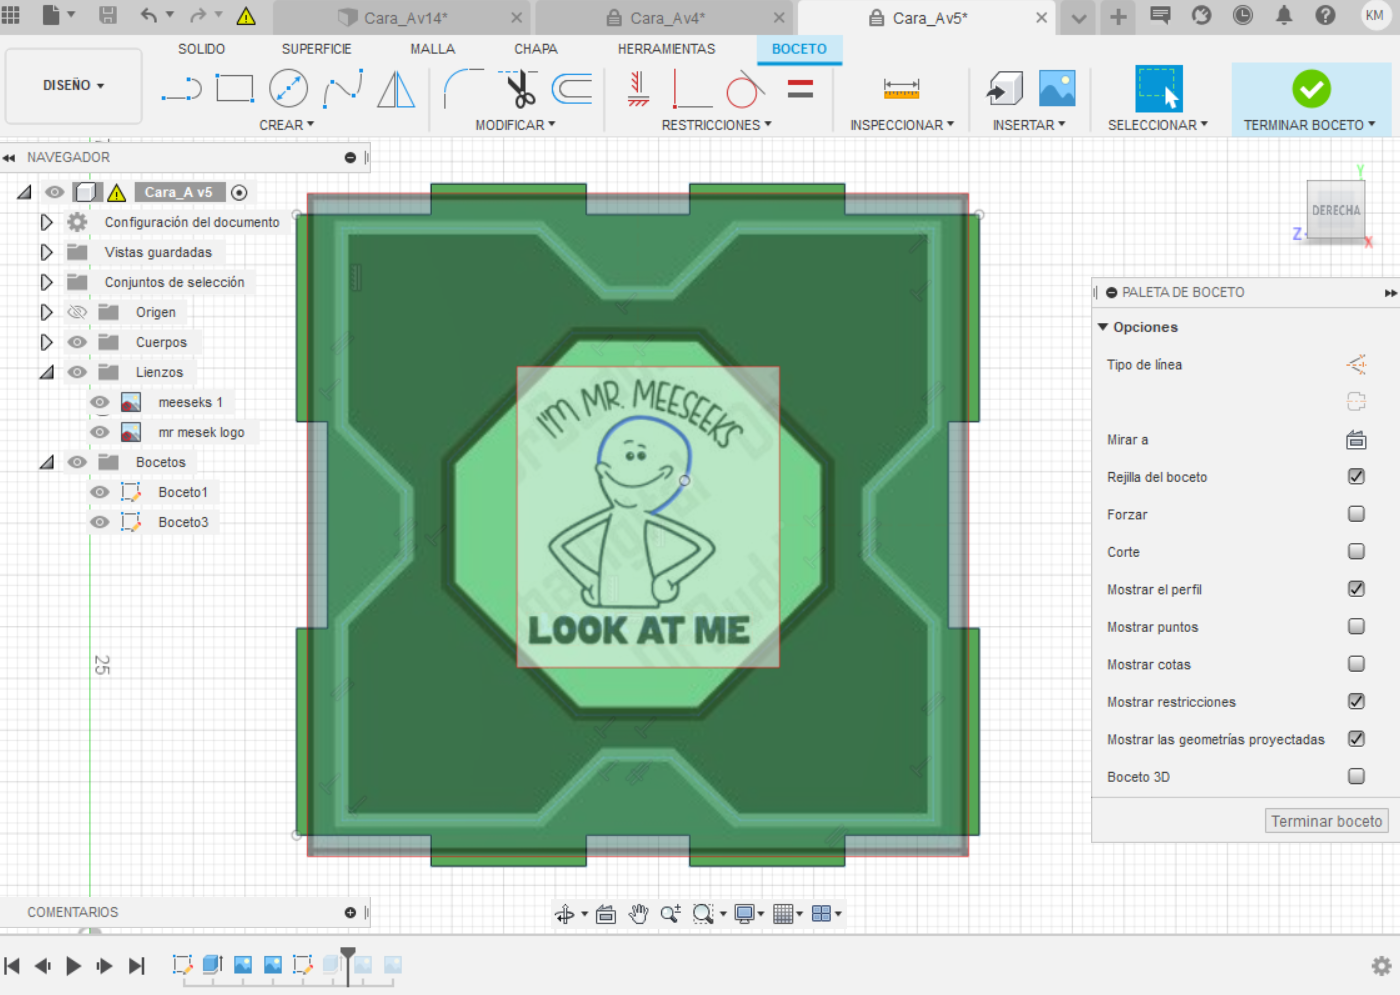Collapse the Lienzos folder
The height and width of the screenshot is (995, 1400).
coord(46,372)
